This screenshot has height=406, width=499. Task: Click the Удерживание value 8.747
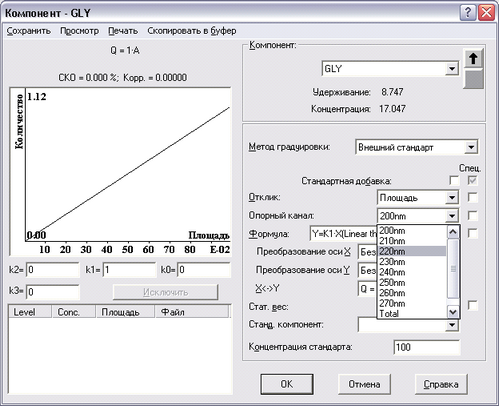coord(392,92)
